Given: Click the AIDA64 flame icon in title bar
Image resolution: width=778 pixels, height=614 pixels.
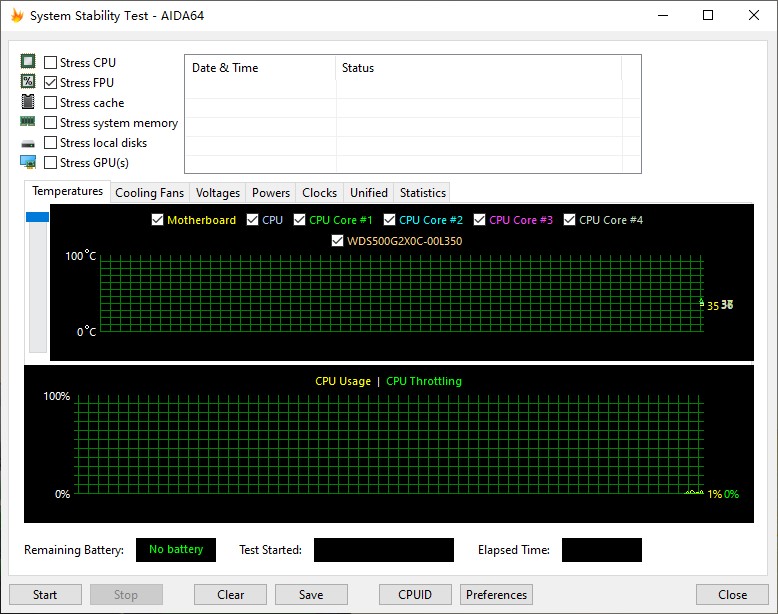Looking at the screenshot, I should point(17,15).
